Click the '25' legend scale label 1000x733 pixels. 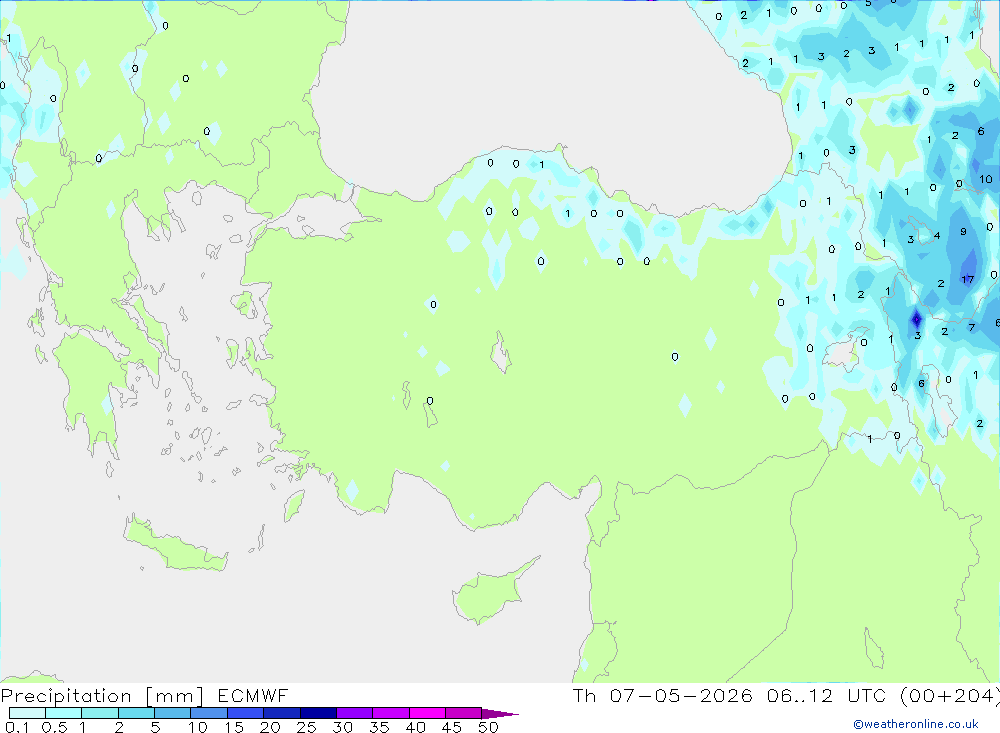306,727
